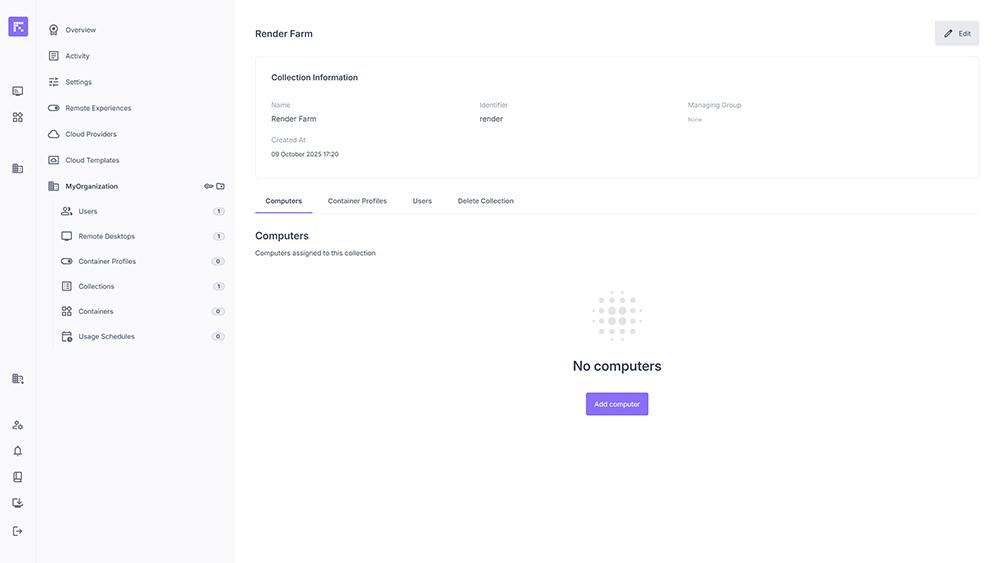This screenshot has width=1000, height=563.
Task: Go to Usage Schedules in sidebar
Action: click(x=106, y=337)
